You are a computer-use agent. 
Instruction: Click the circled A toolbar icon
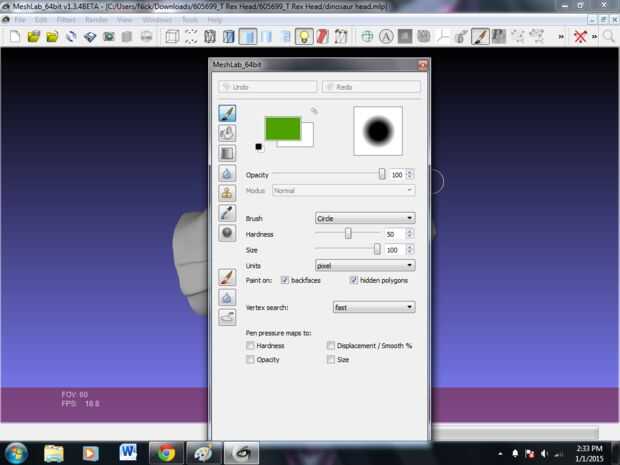386,37
